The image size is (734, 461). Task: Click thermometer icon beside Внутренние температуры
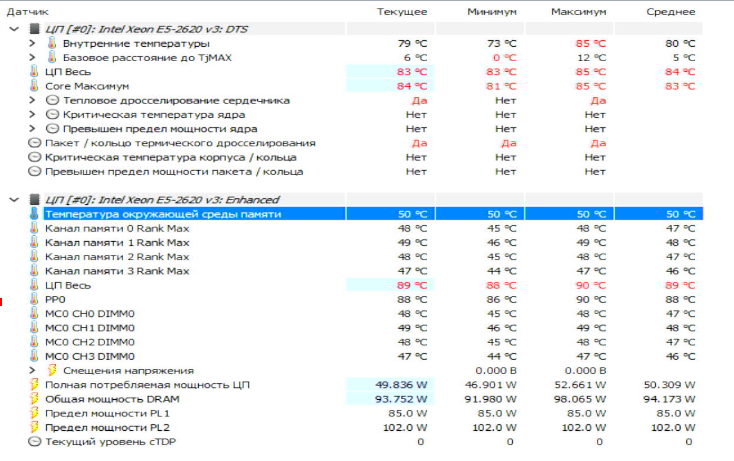pos(52,44)
